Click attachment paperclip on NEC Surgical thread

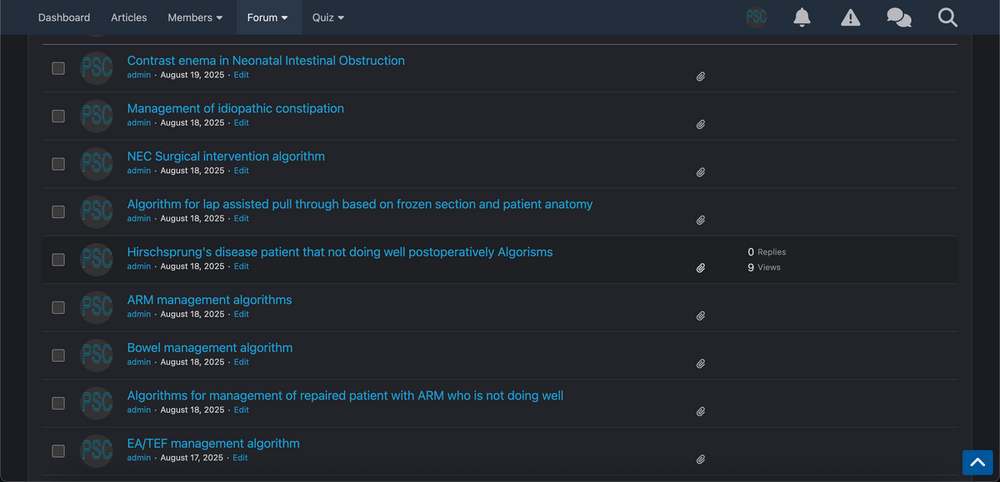point(700,172)
